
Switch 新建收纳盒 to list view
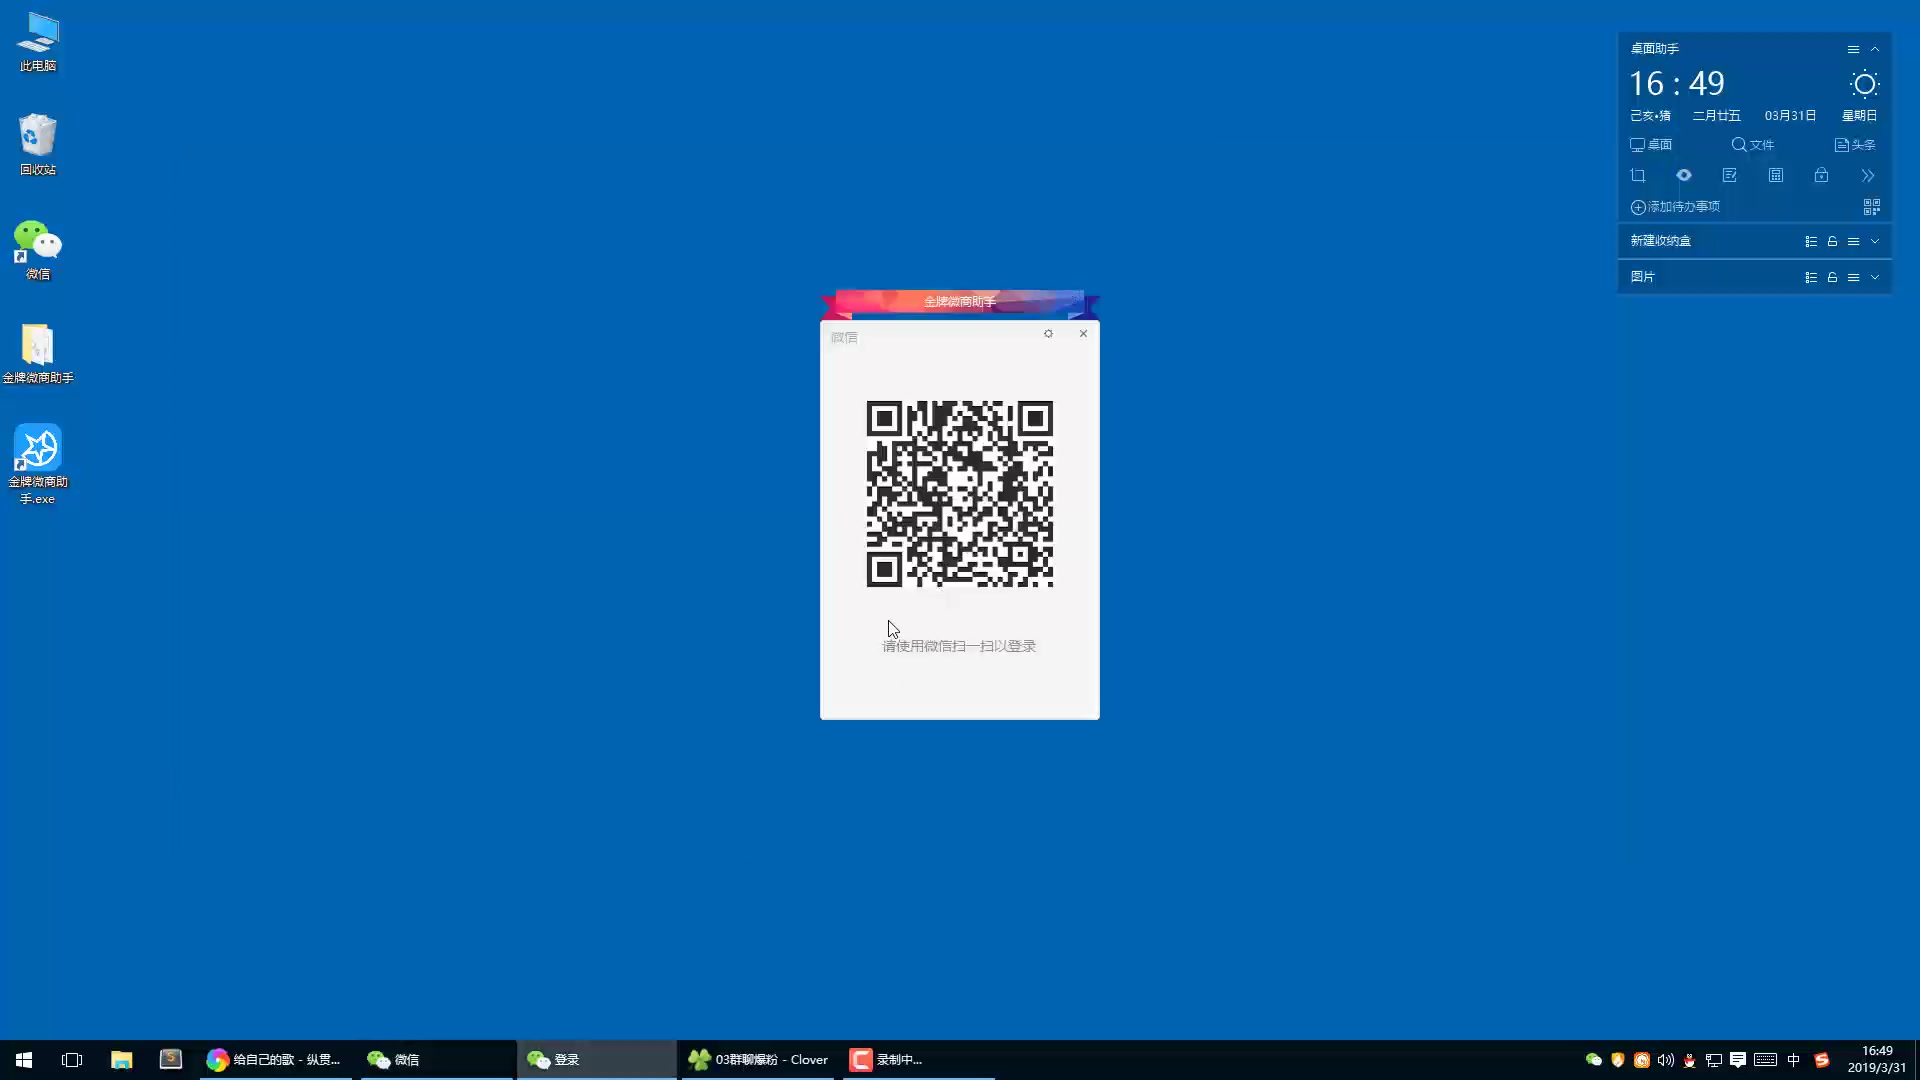pos(1811,242)
